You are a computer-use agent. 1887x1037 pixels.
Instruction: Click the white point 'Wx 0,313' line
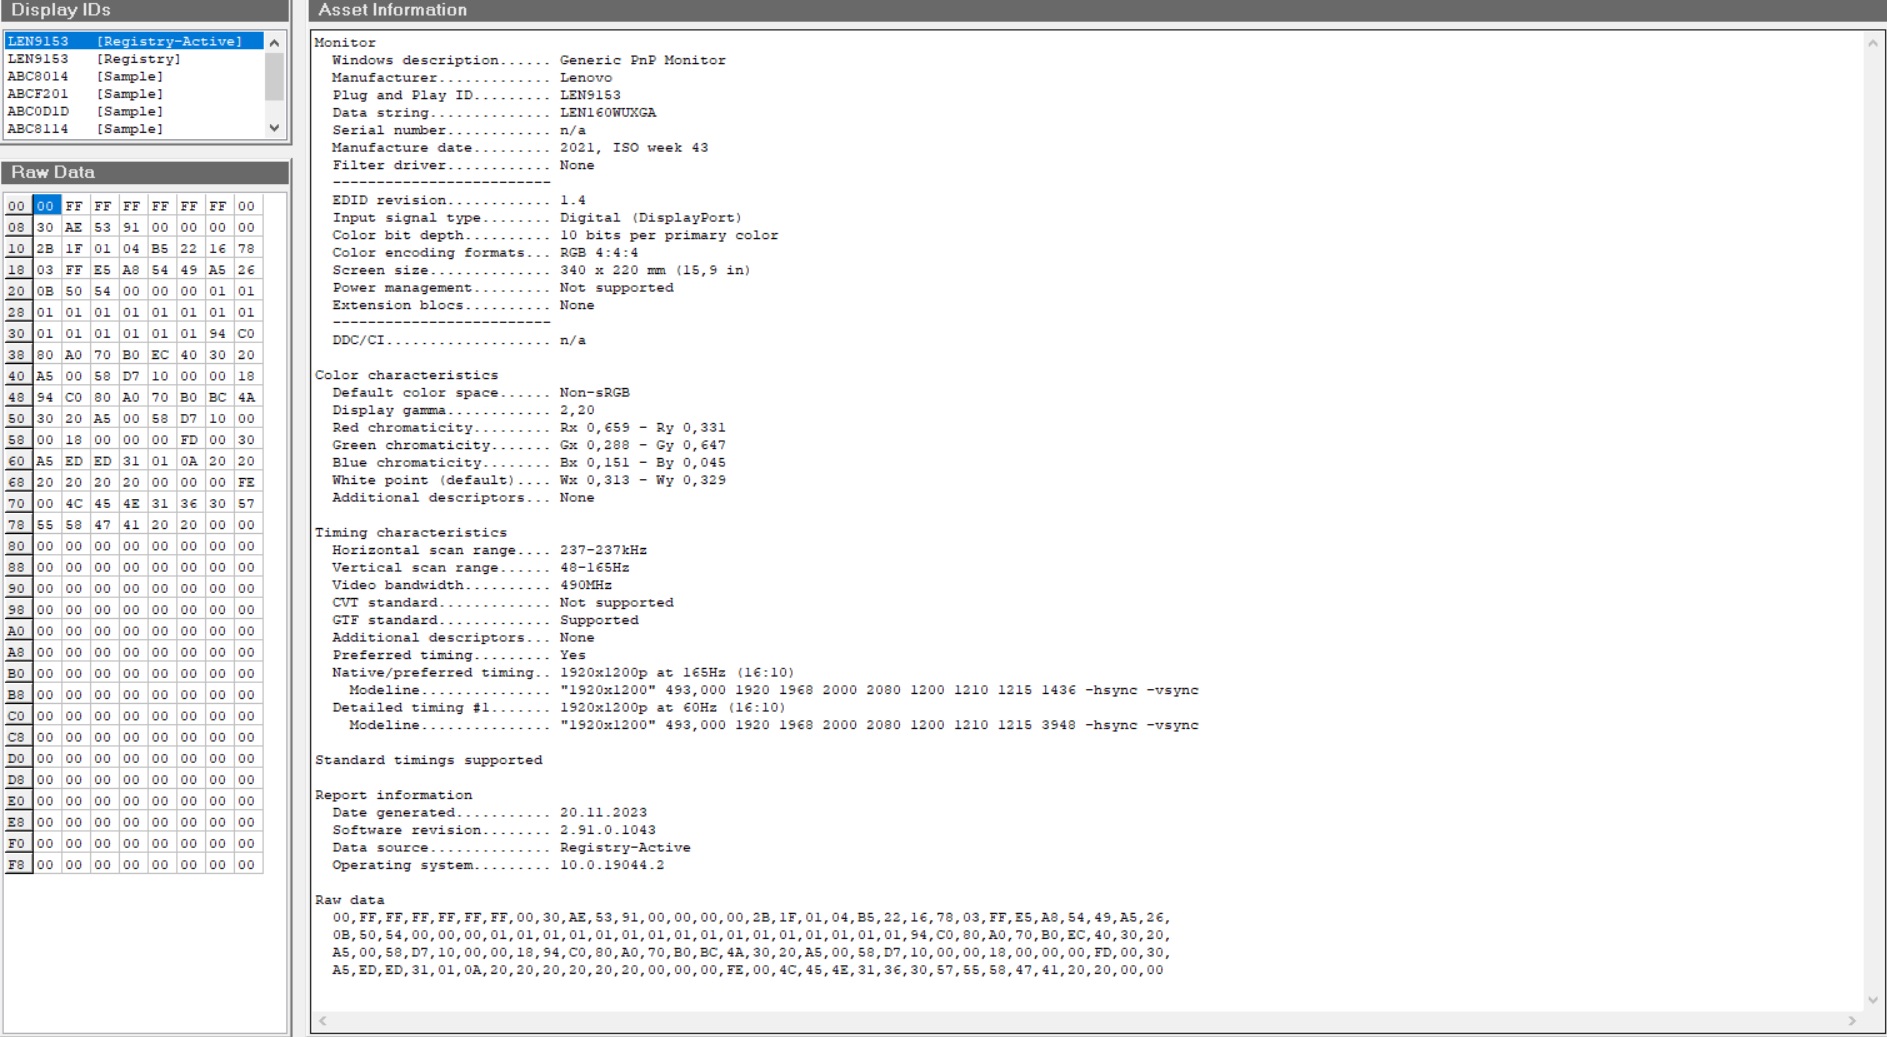[643, 480]
